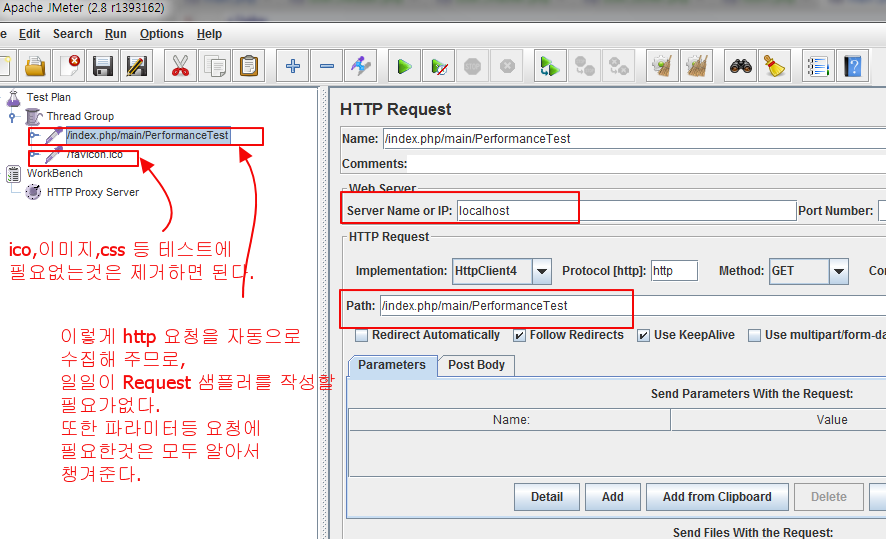Select Thread Group in the tree
This screenshot has width=886, height=539.
pos(80,116)
